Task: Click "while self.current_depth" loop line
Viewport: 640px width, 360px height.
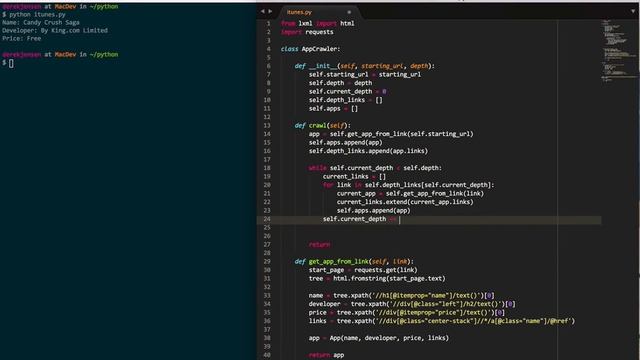Action: (375, 168)
